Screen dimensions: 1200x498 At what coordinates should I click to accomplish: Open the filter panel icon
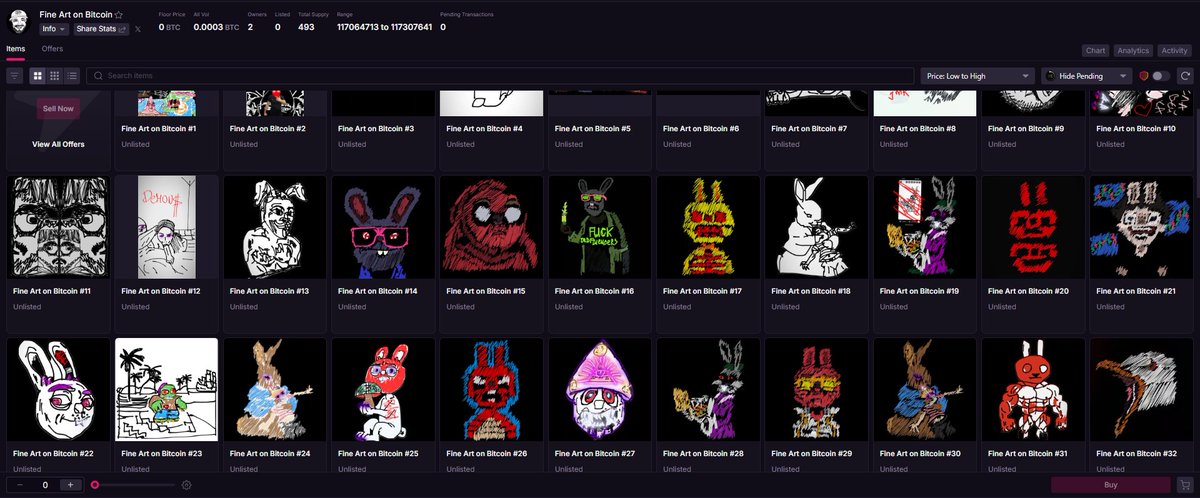[15, 75]
